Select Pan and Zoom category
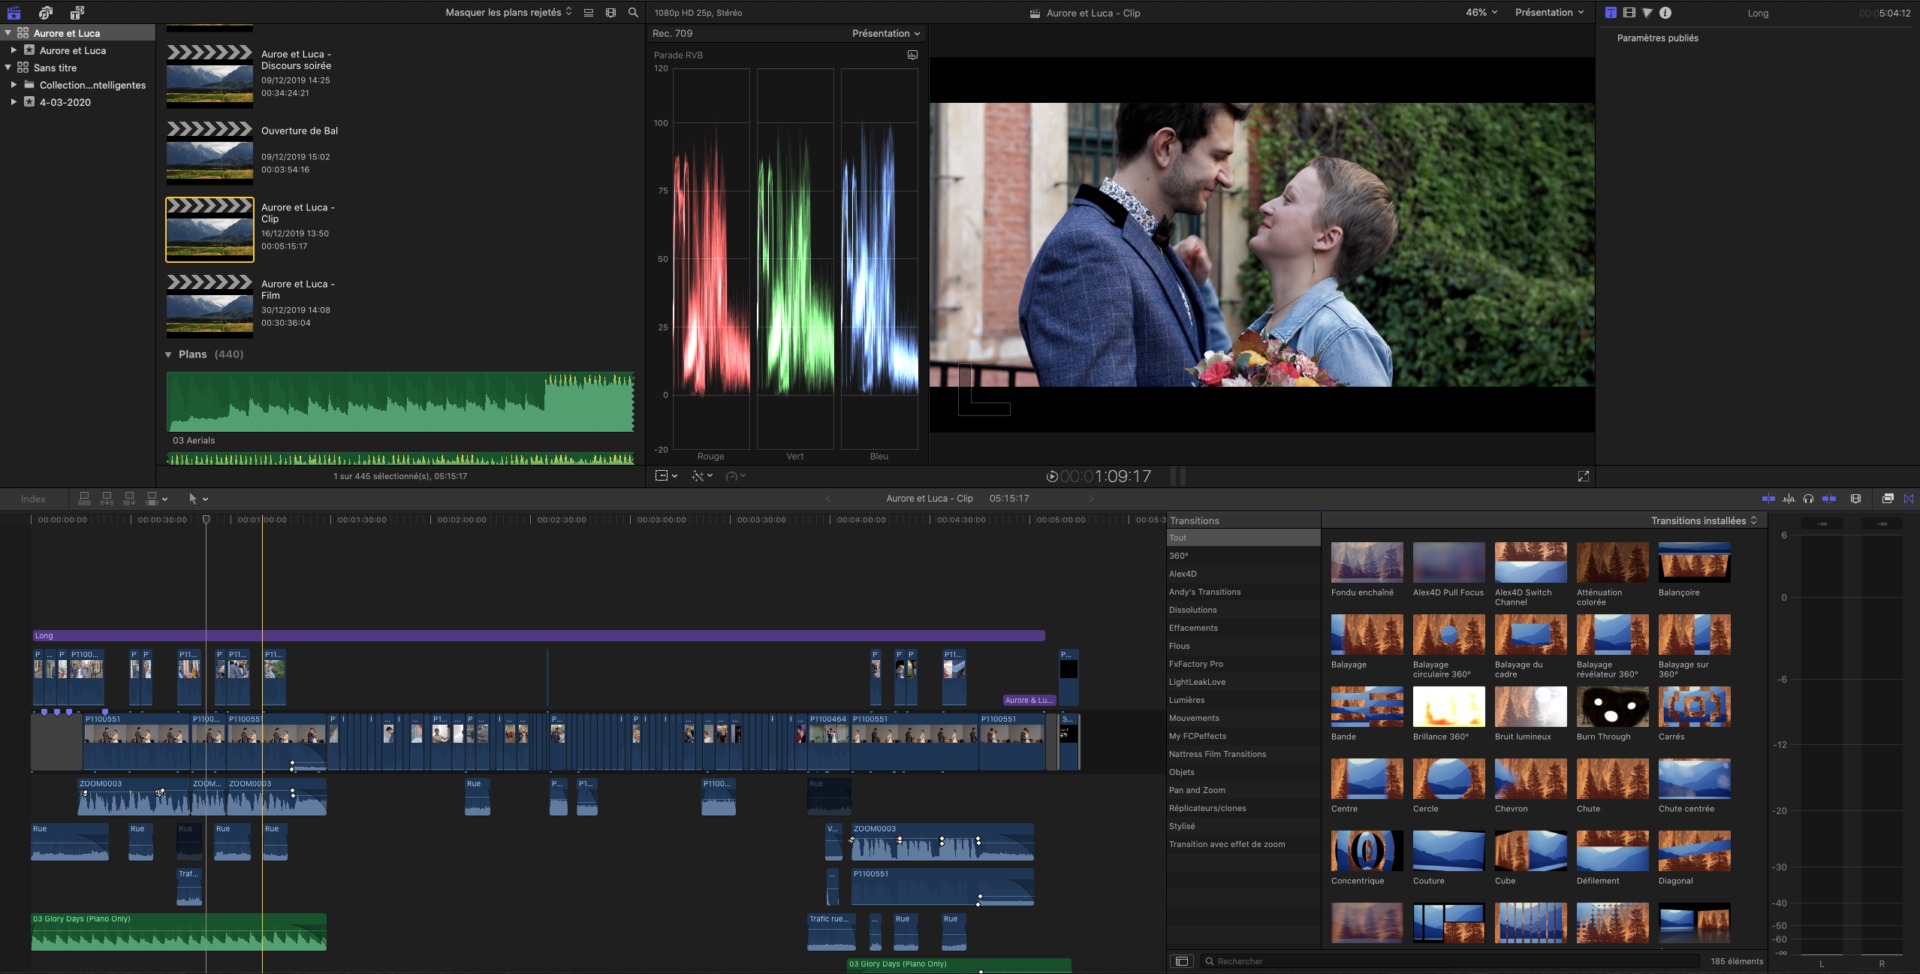 (x=1243, y=790)
